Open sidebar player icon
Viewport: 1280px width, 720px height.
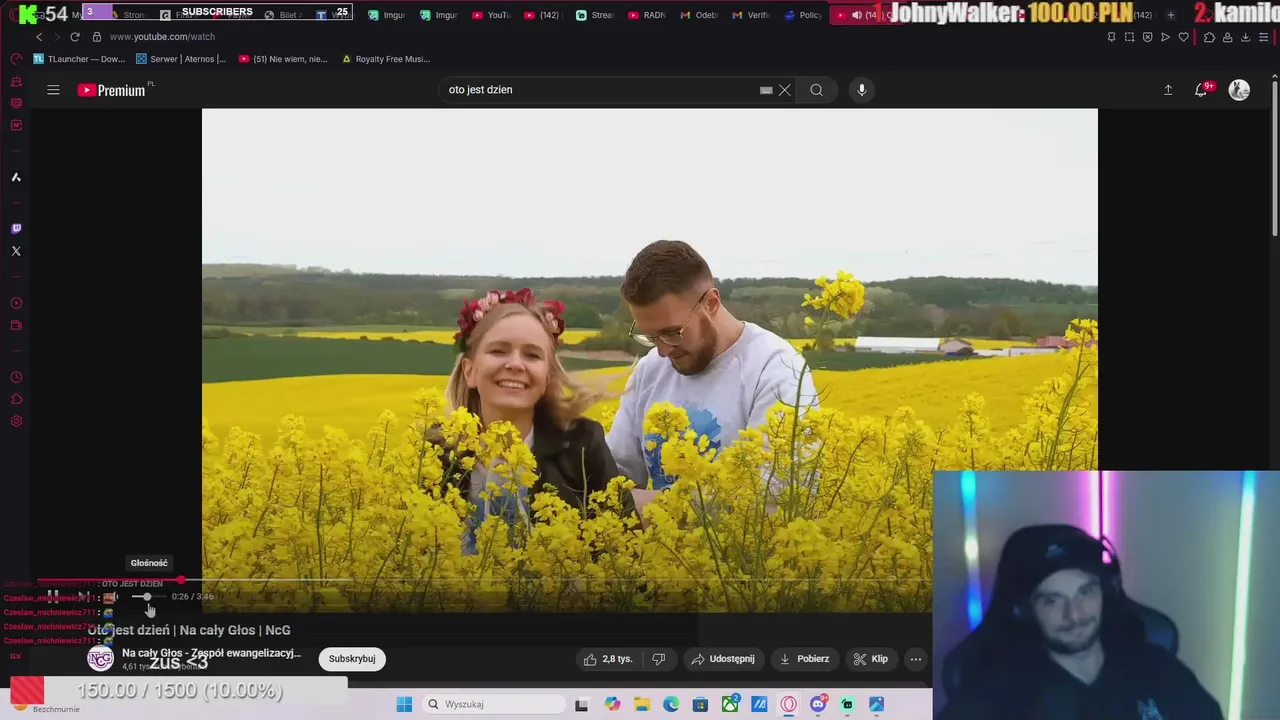pyautogui.click(x=16, y=303)
